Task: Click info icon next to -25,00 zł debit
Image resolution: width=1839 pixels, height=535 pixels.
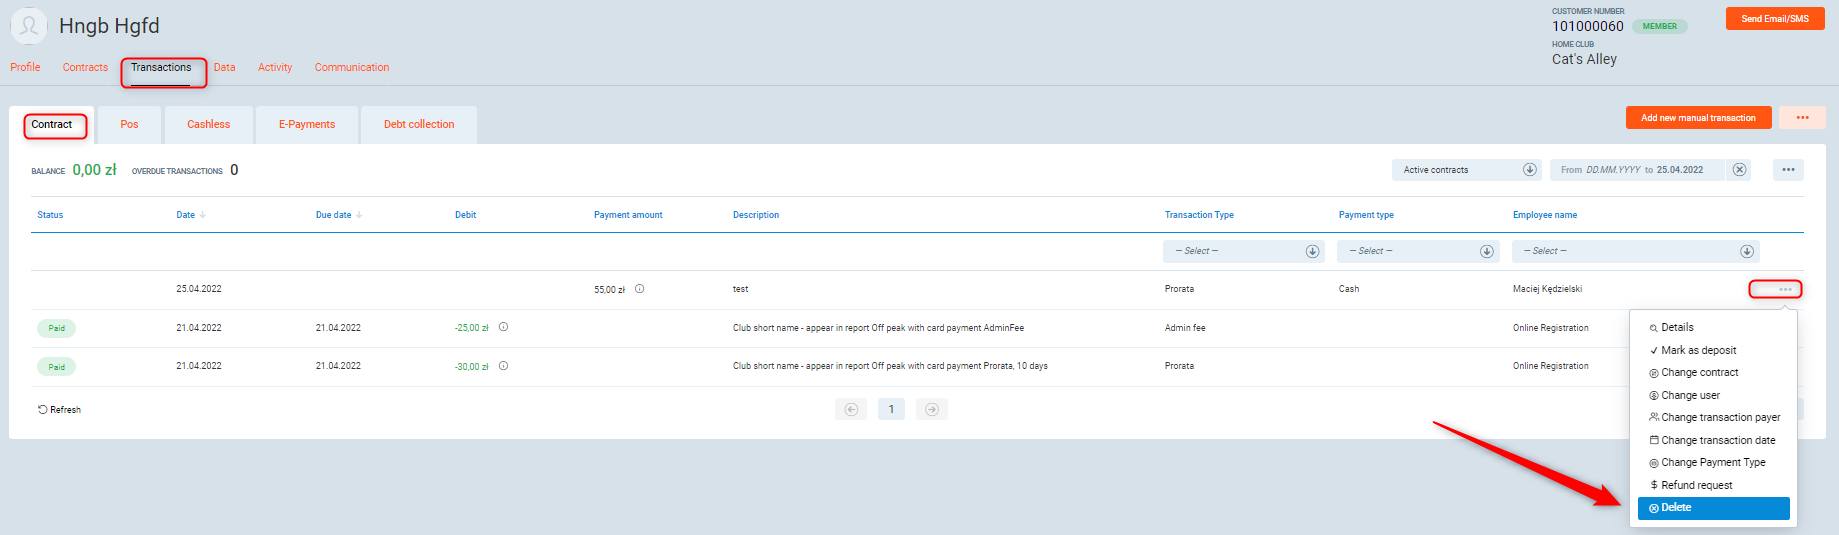Action: [x=503, y=327]
